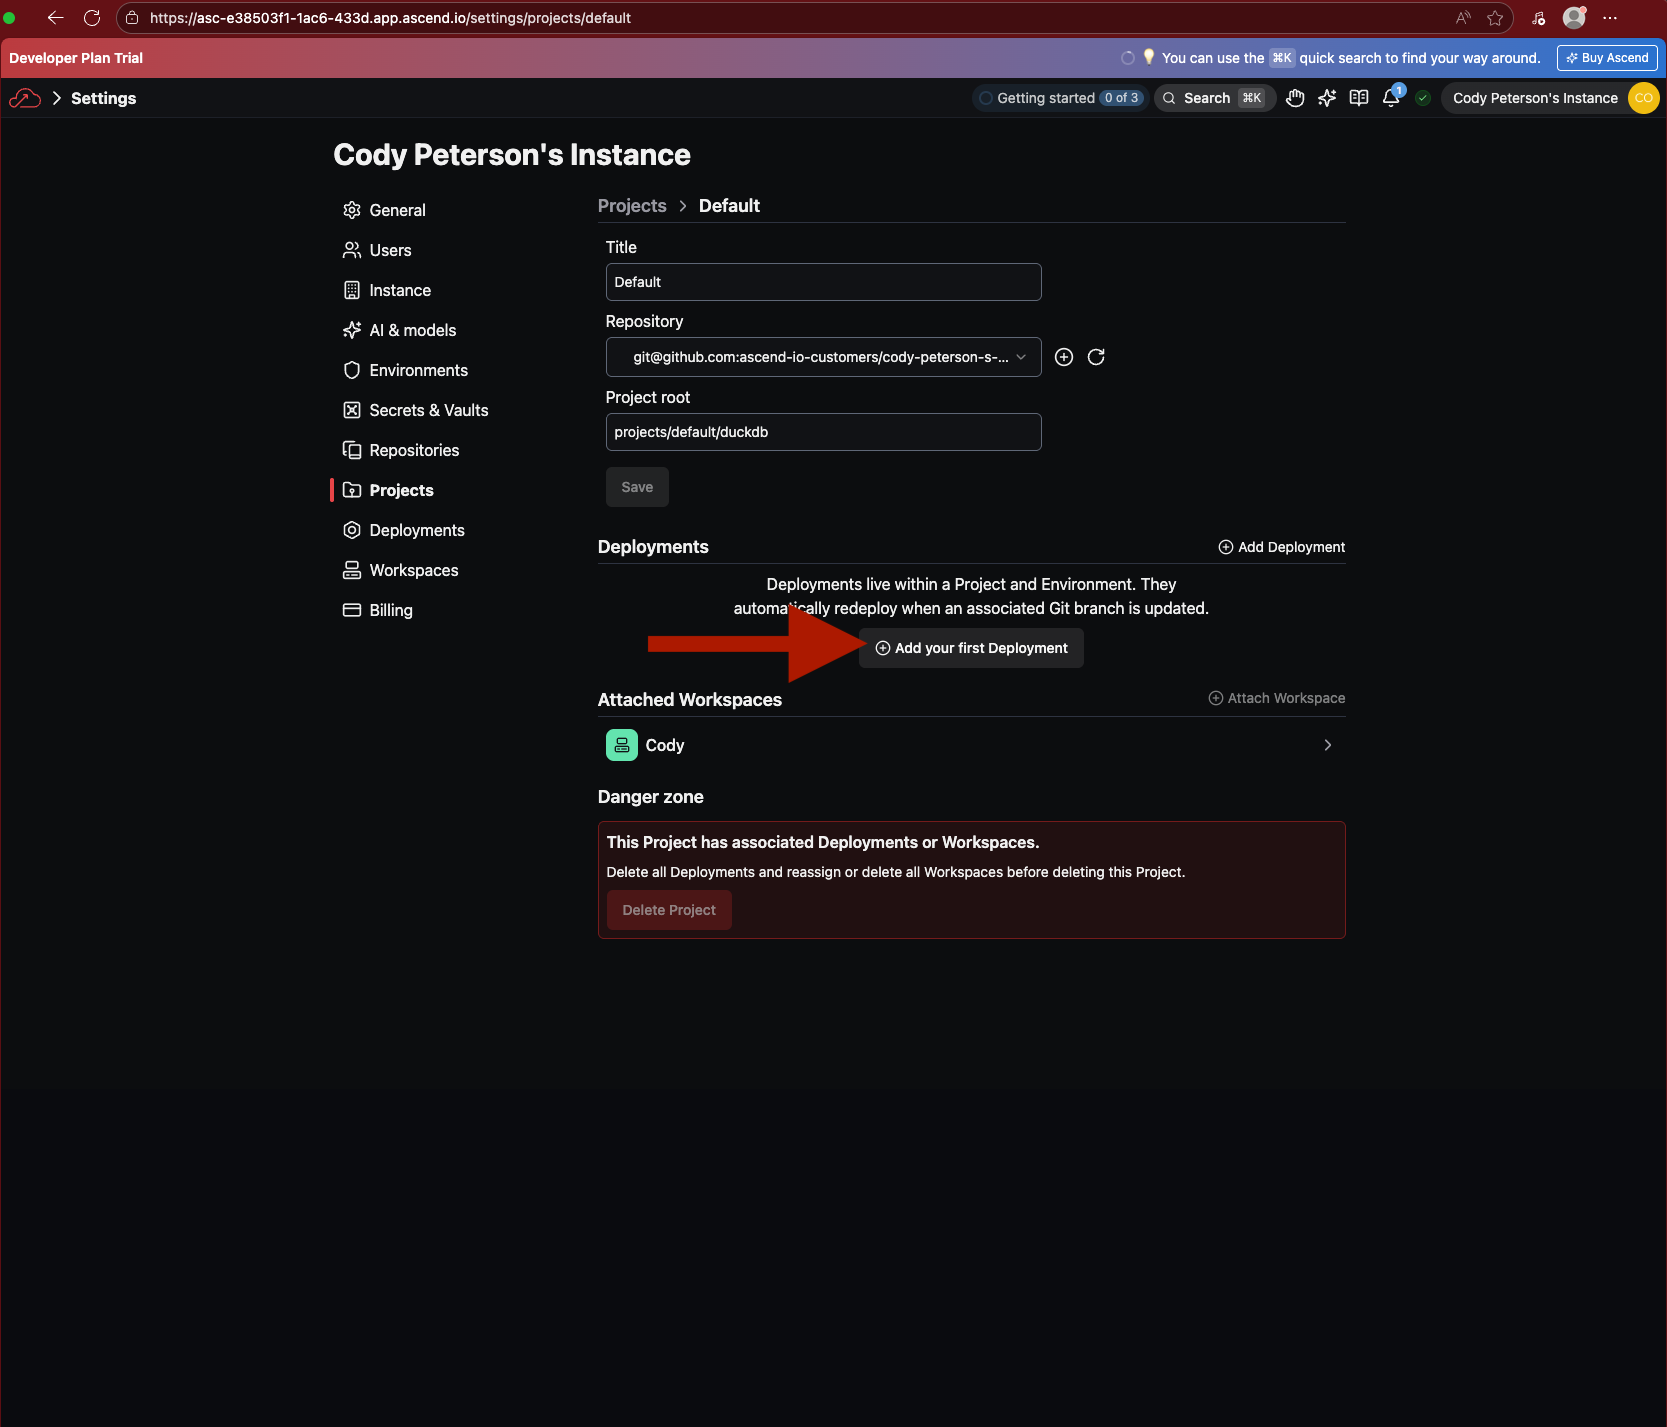
Task: Open the notifications bell
Action: tap(1391, 98)
